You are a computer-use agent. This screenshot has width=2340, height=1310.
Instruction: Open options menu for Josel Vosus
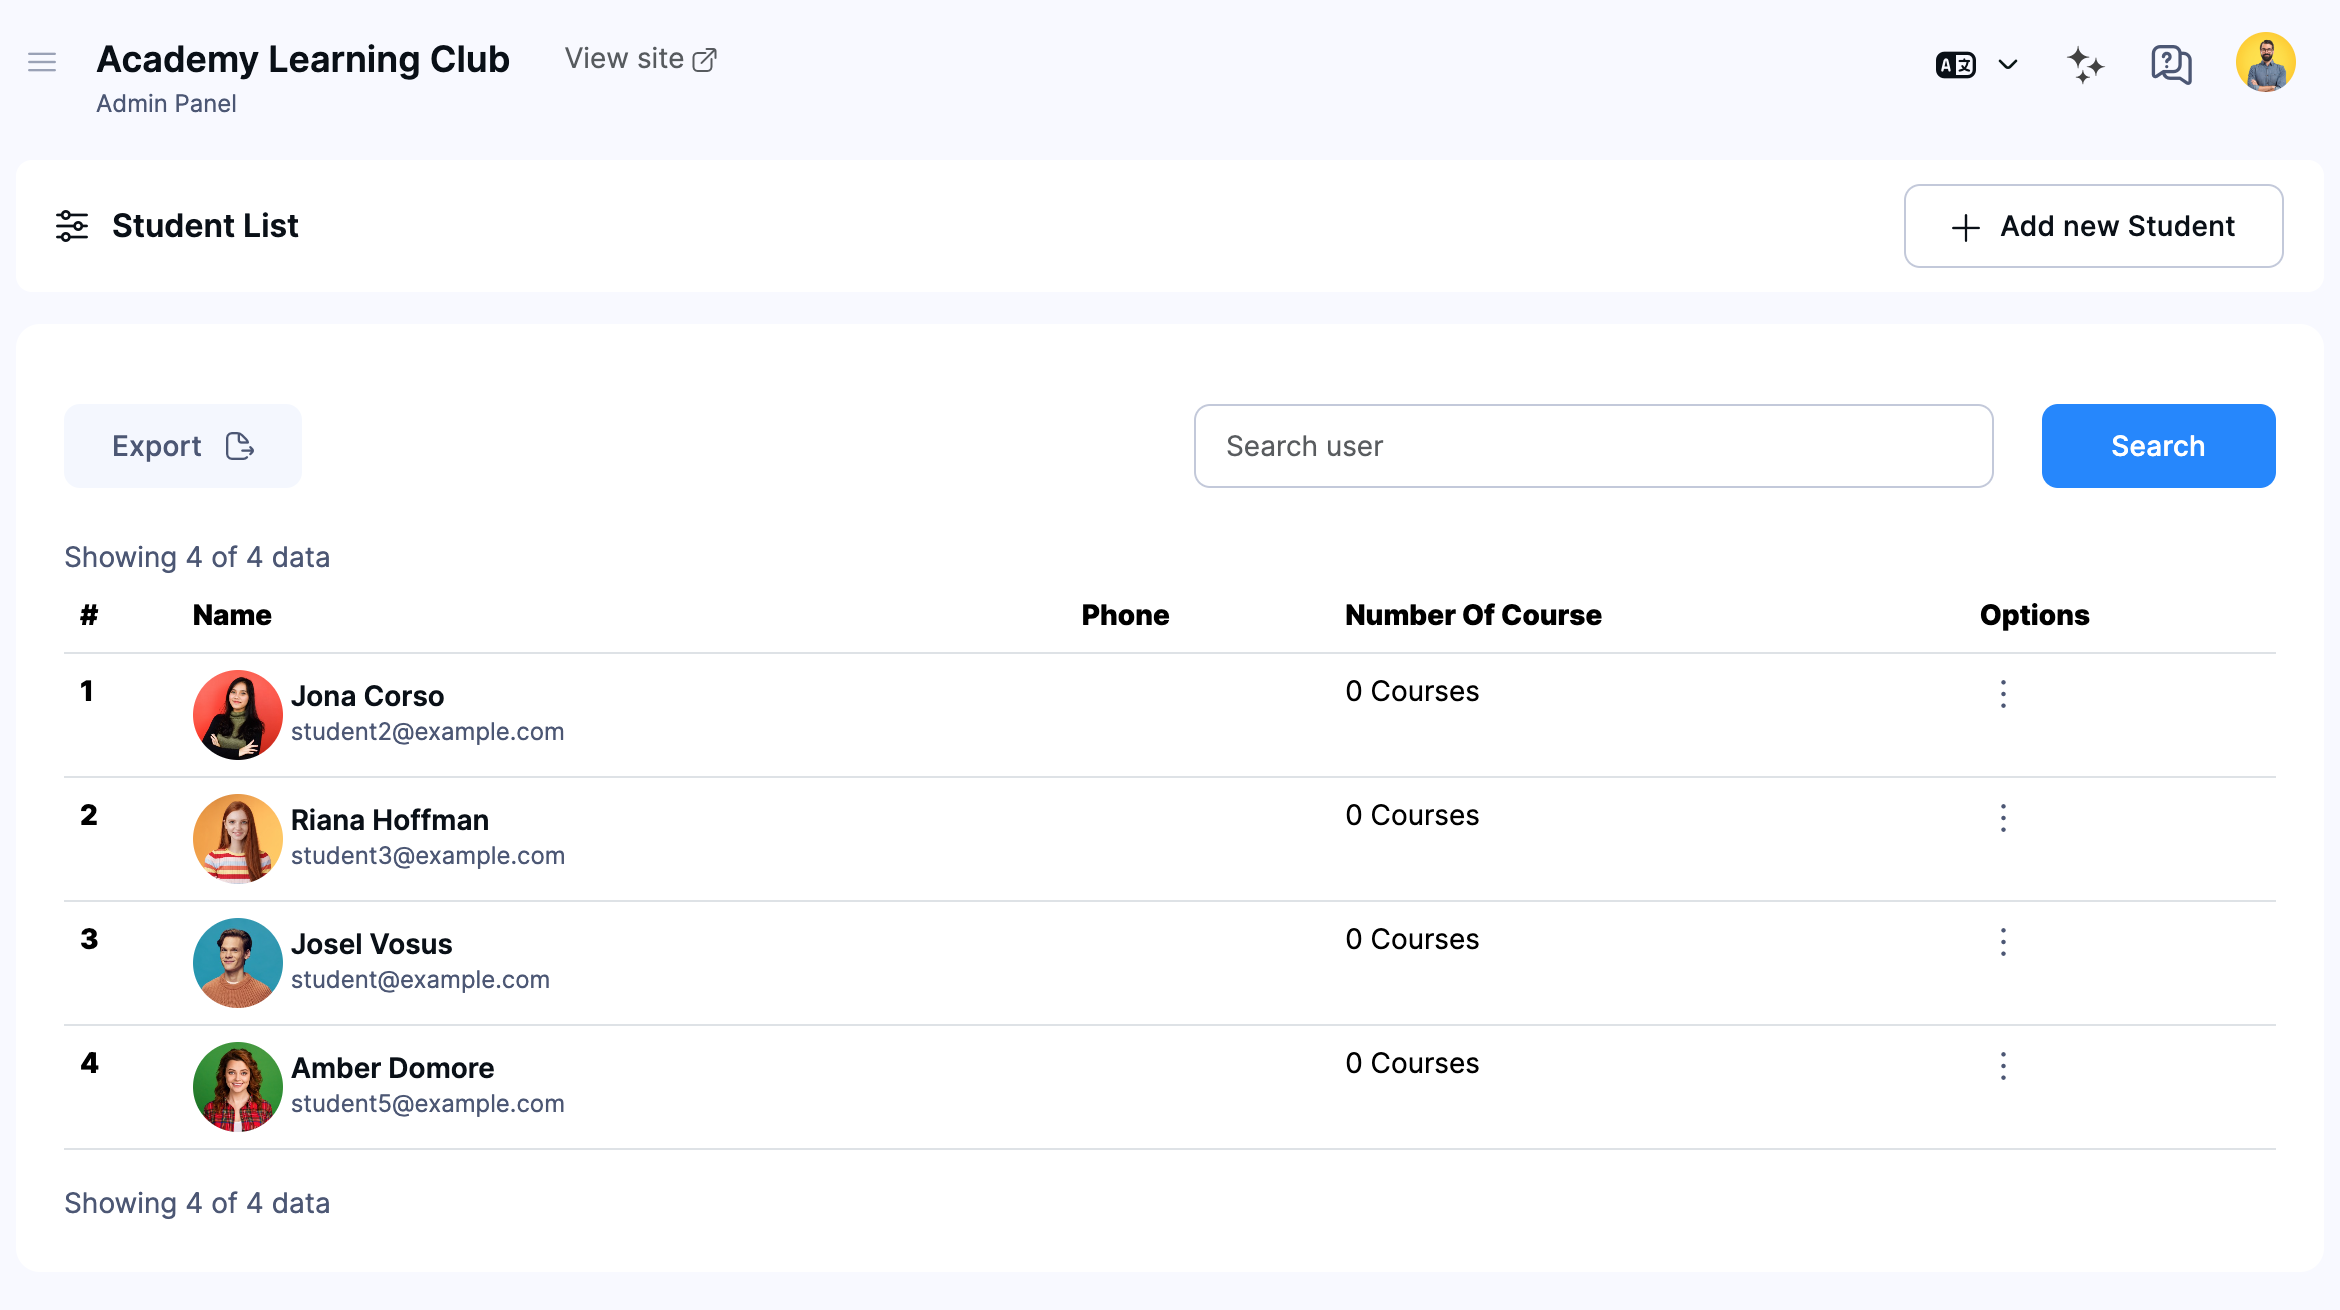tap(2003, 941)
